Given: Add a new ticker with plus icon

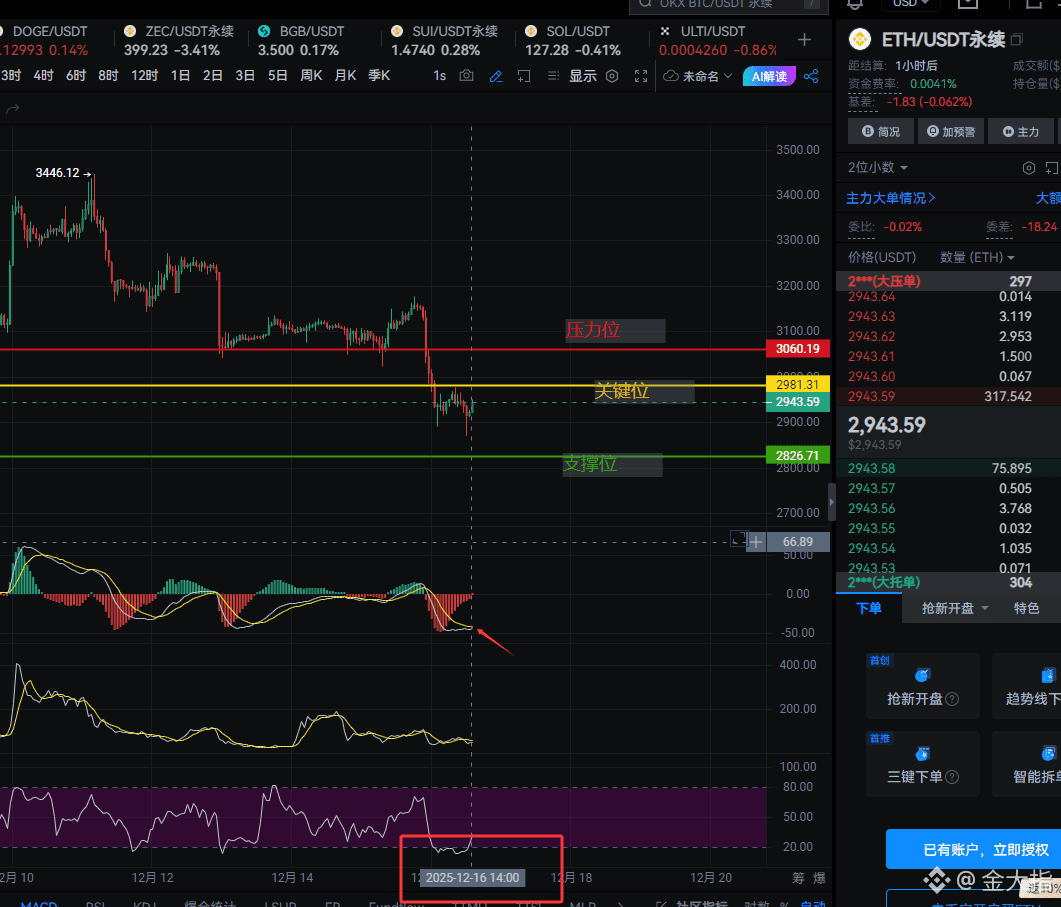Looking at the screenshot, I should pos(804,40).
